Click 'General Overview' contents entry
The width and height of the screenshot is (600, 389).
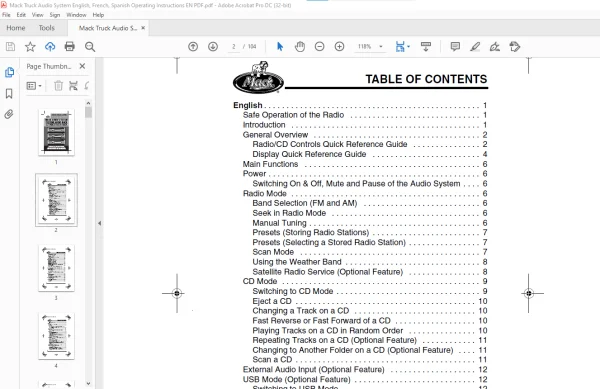(x=275, y=135)
